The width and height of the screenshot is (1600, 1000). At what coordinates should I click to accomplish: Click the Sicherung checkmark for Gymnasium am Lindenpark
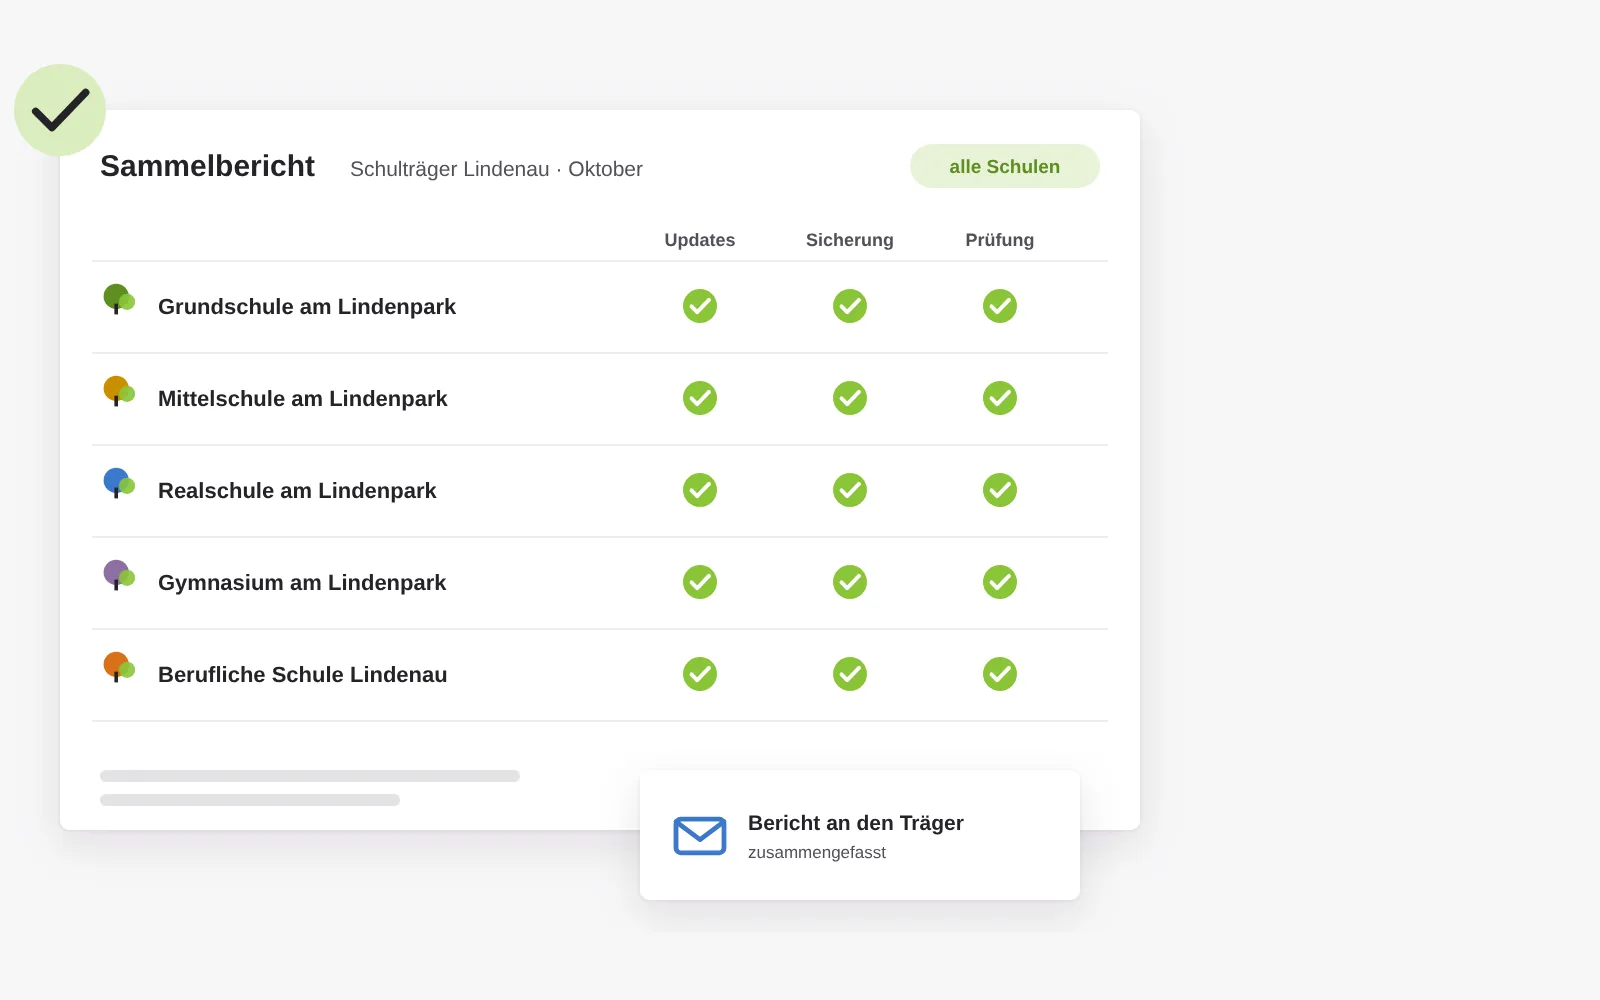(x=850, y=582)
